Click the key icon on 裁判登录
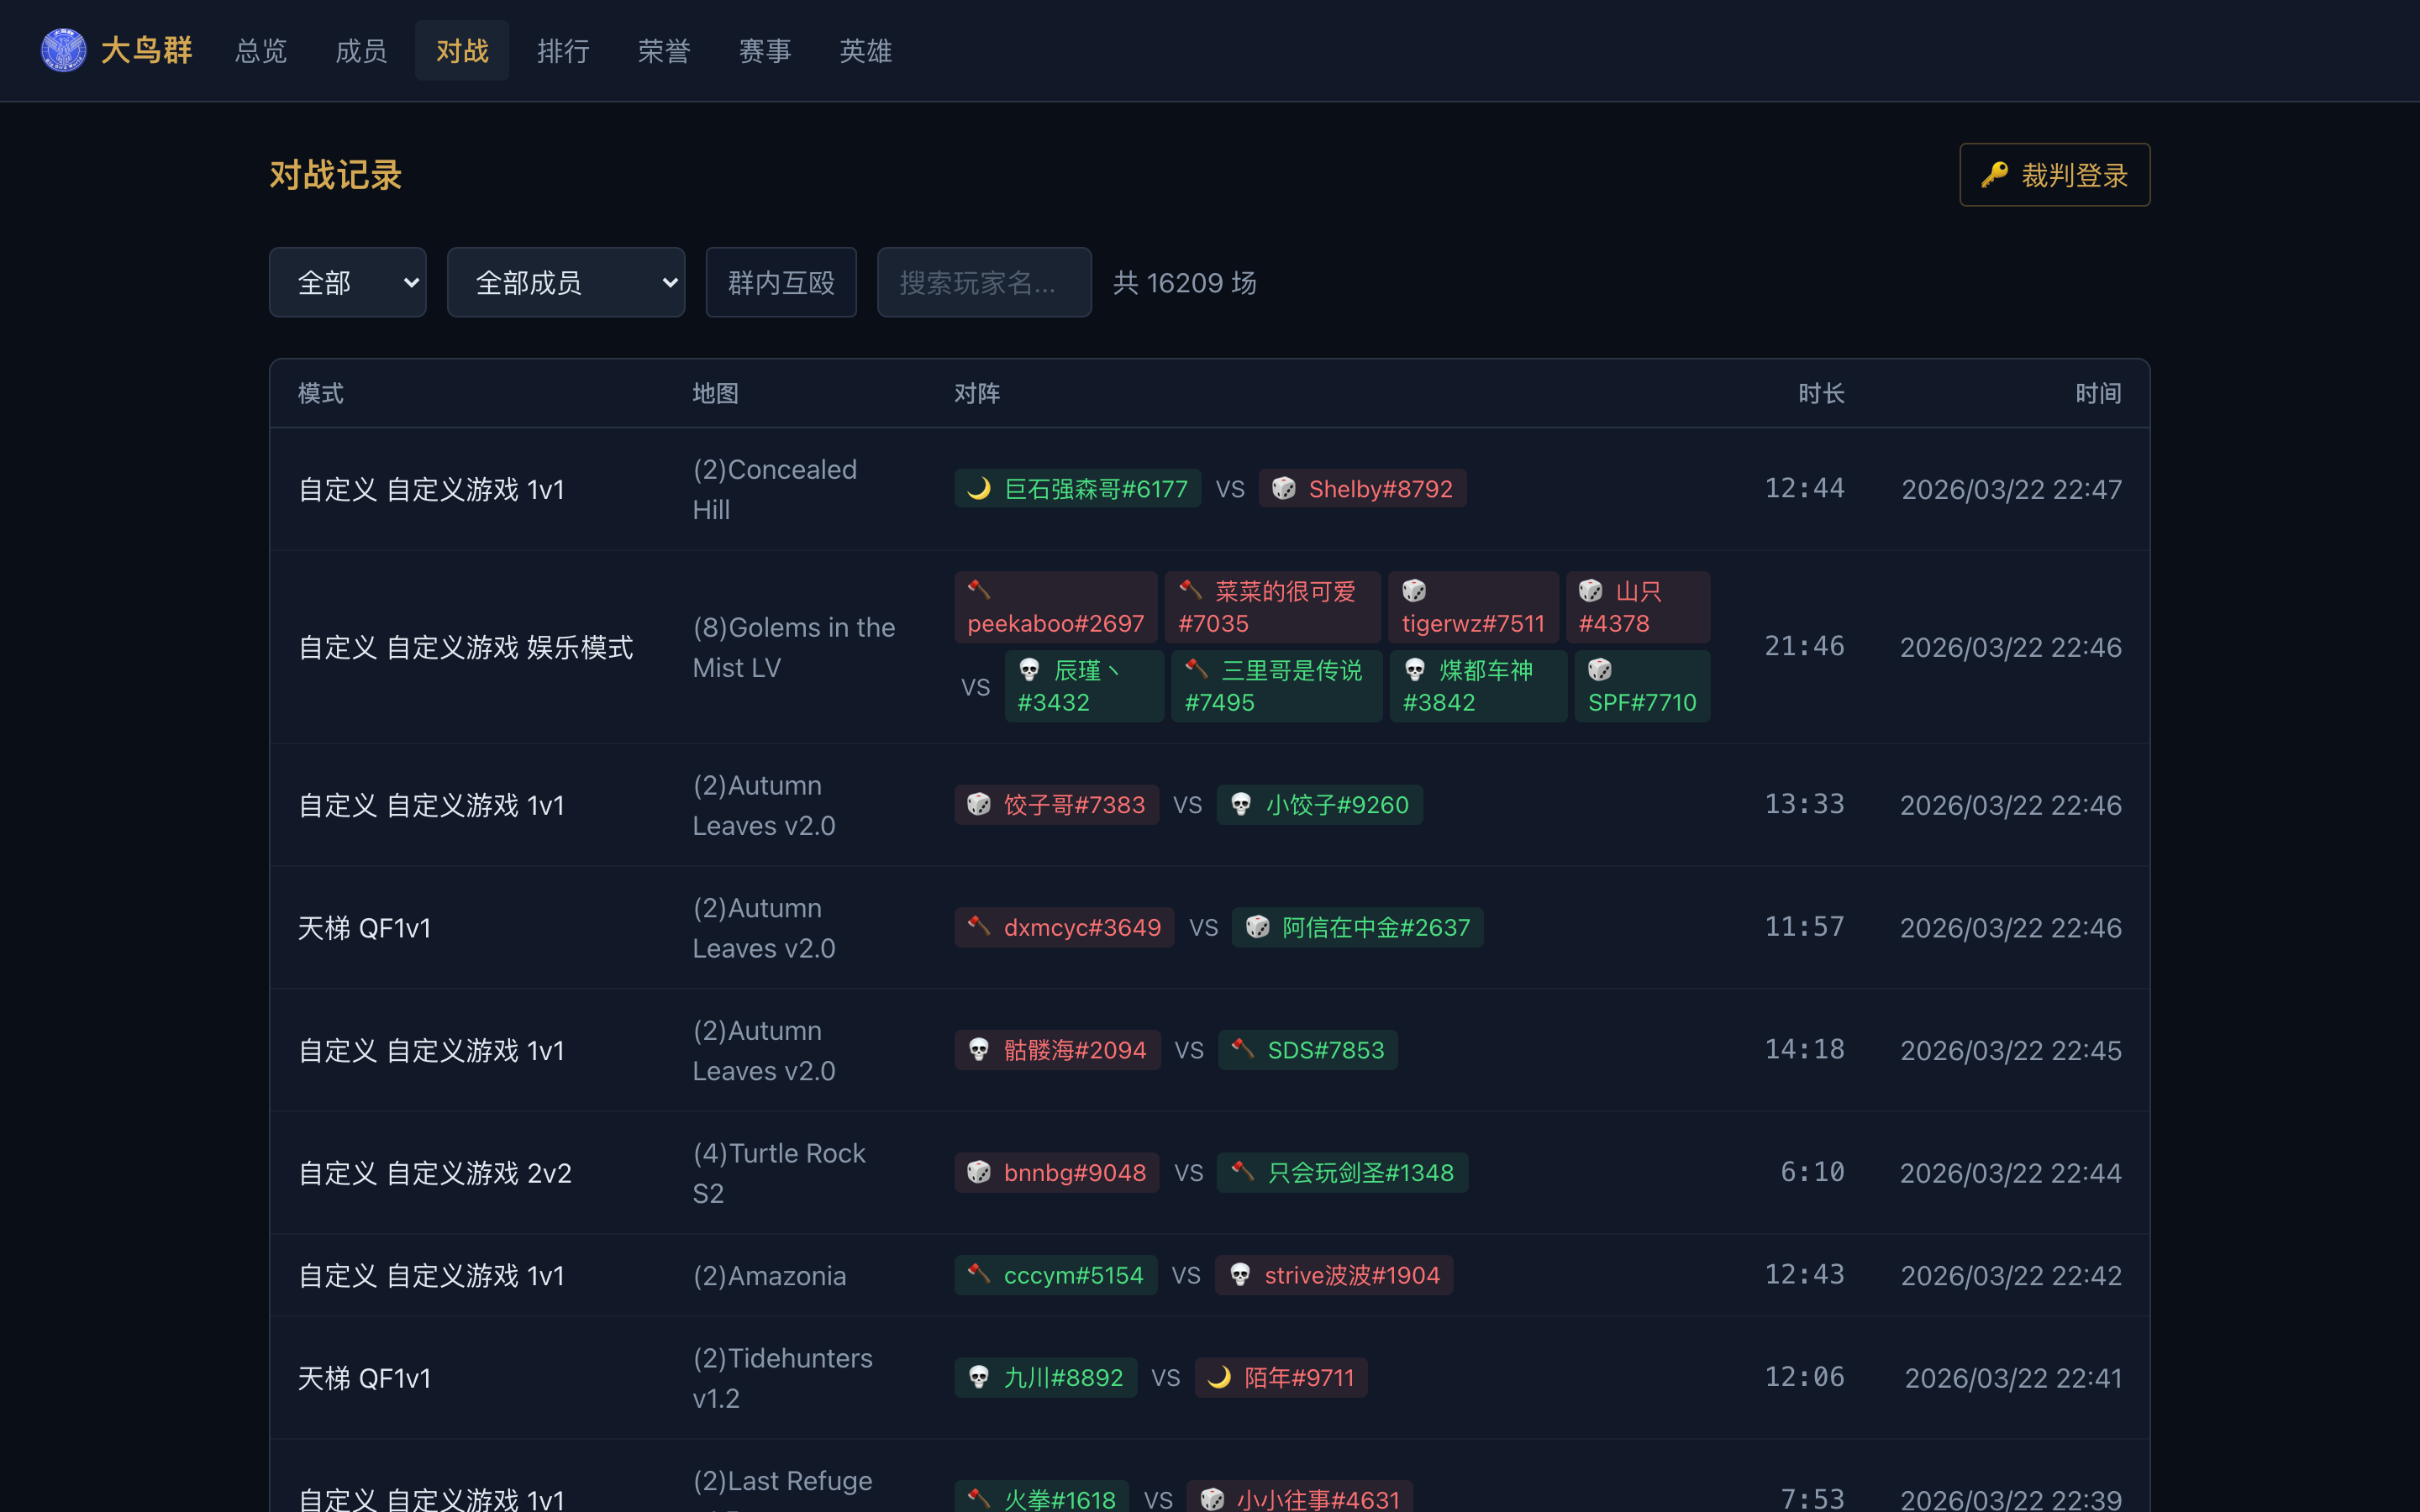The width and height of the screenshot is (2420, 1512). click(1995, 175)
